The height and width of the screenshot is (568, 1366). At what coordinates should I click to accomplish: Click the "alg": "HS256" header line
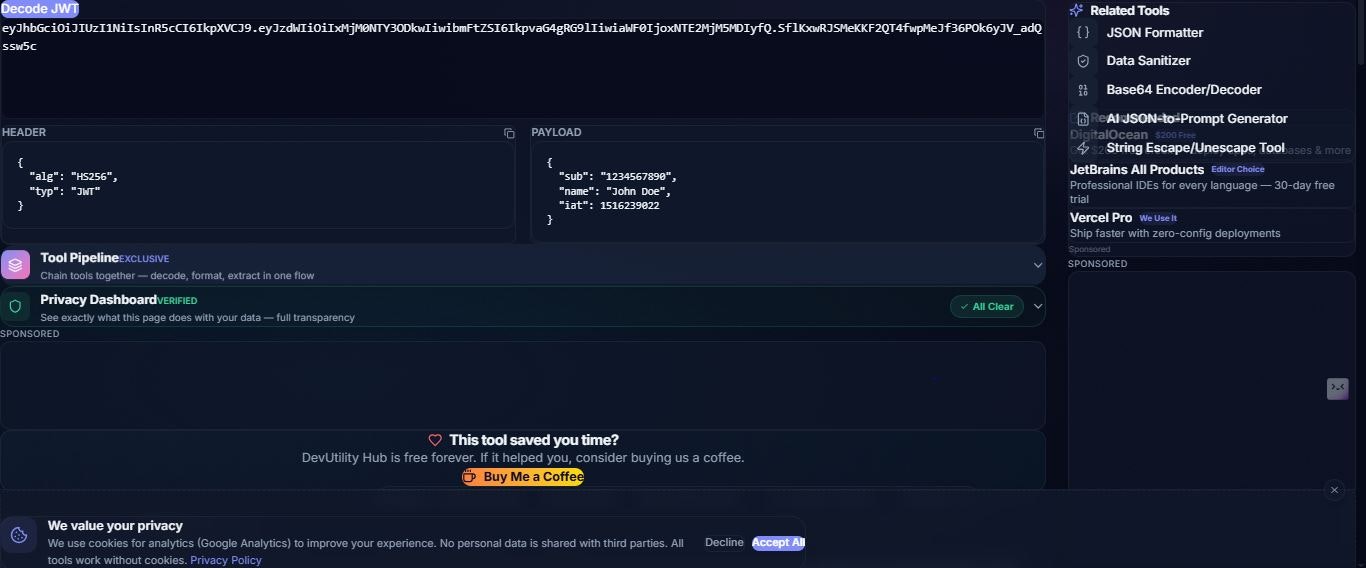click(73, 177)
